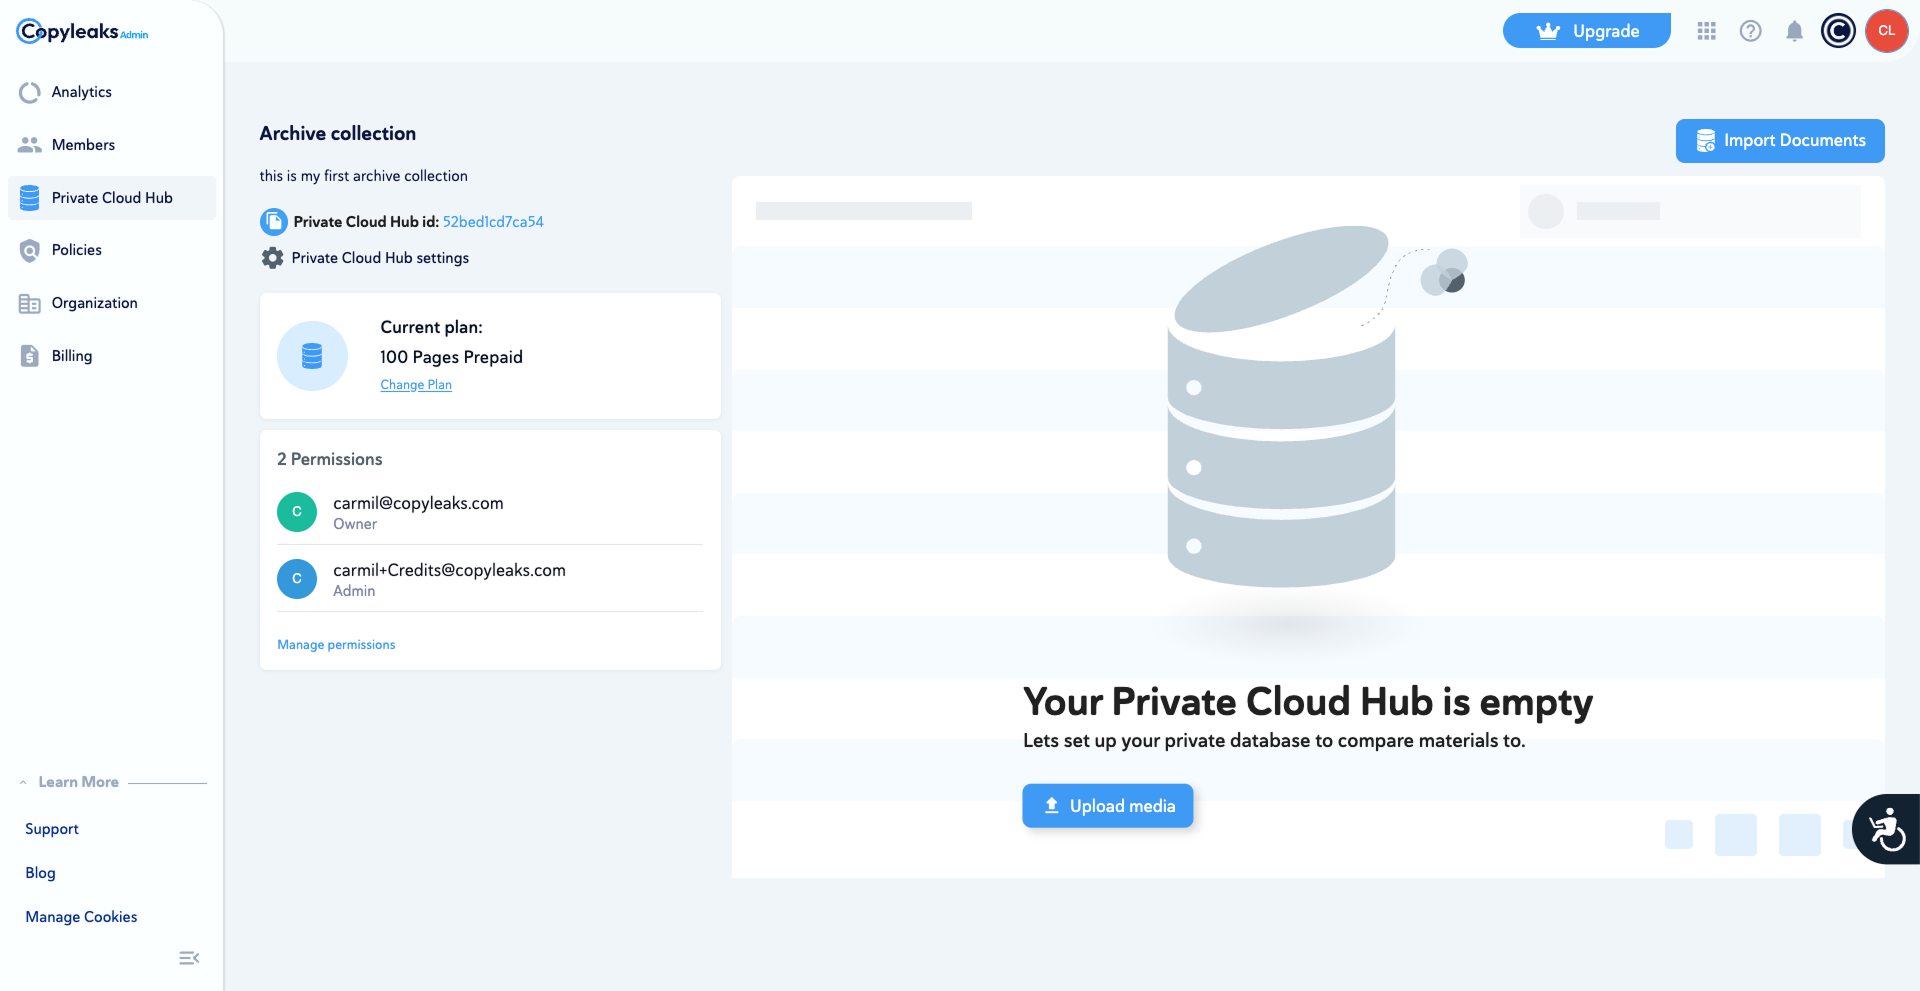Open Billing section

[112, 356]
